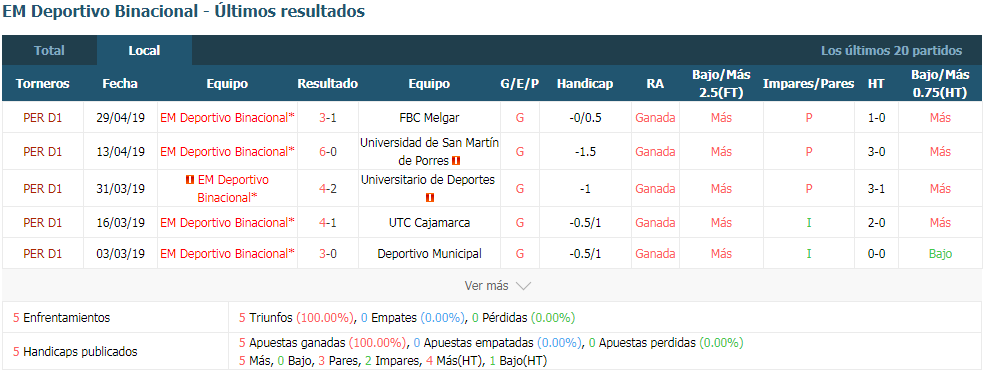
Task: Select the Local tab
Action: [144, 51]
